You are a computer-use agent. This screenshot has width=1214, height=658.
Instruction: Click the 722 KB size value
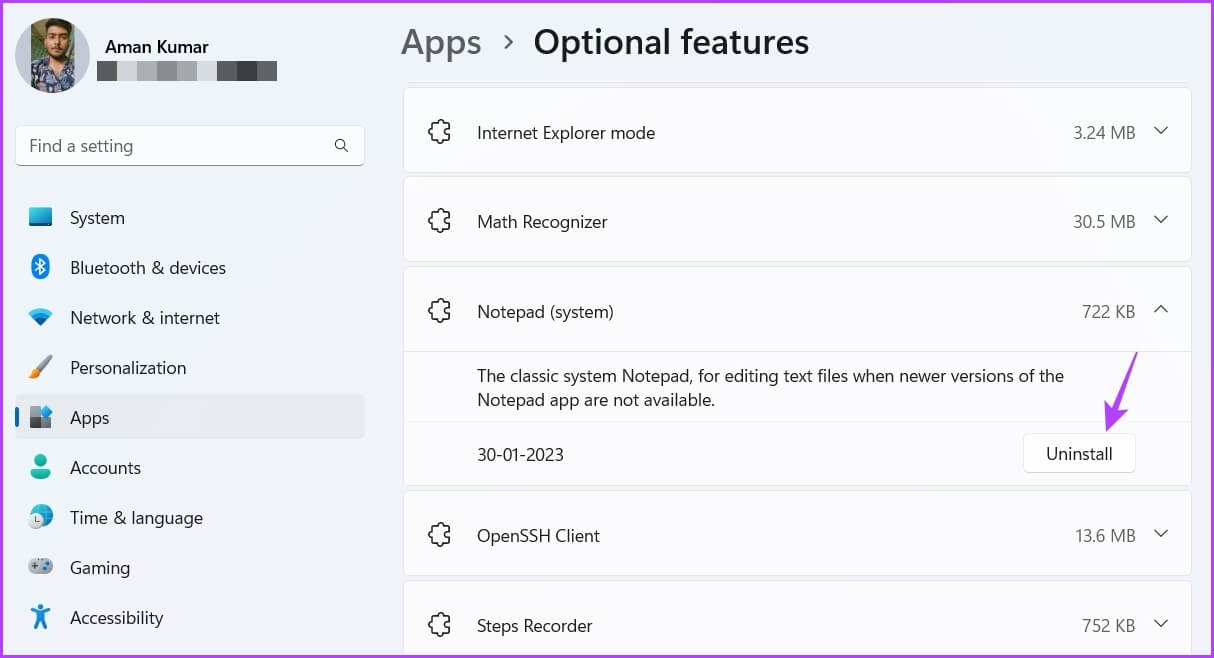[x=1108, y=312]
